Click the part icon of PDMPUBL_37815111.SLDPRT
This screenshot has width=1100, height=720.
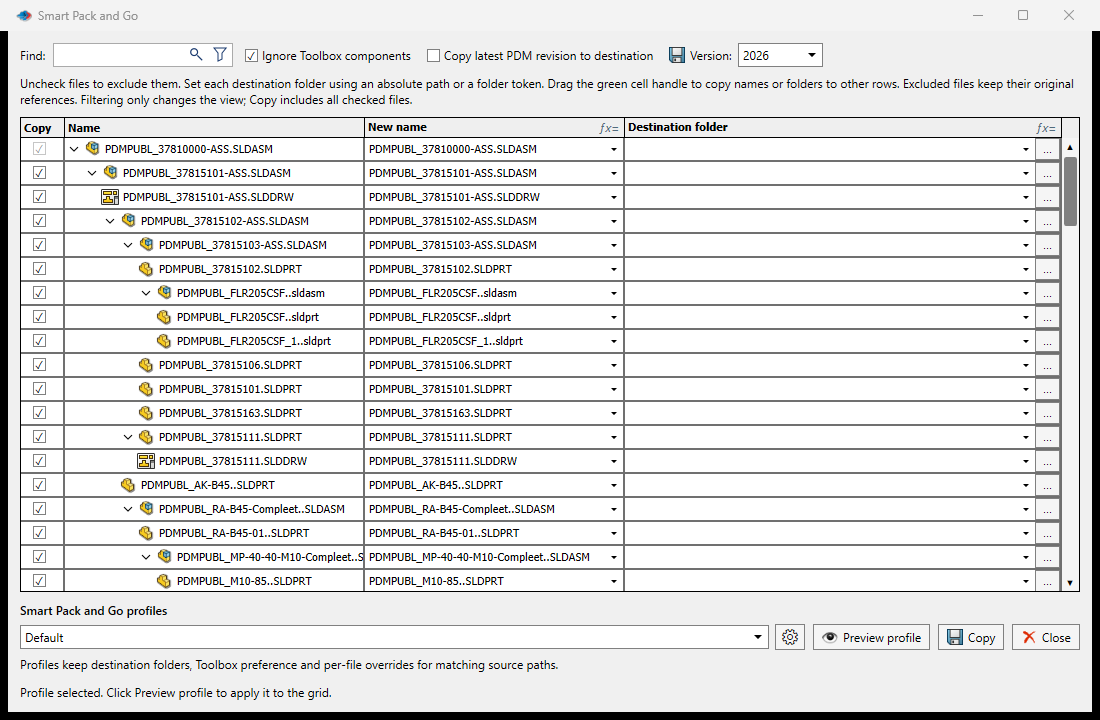[x=146, y=436]
